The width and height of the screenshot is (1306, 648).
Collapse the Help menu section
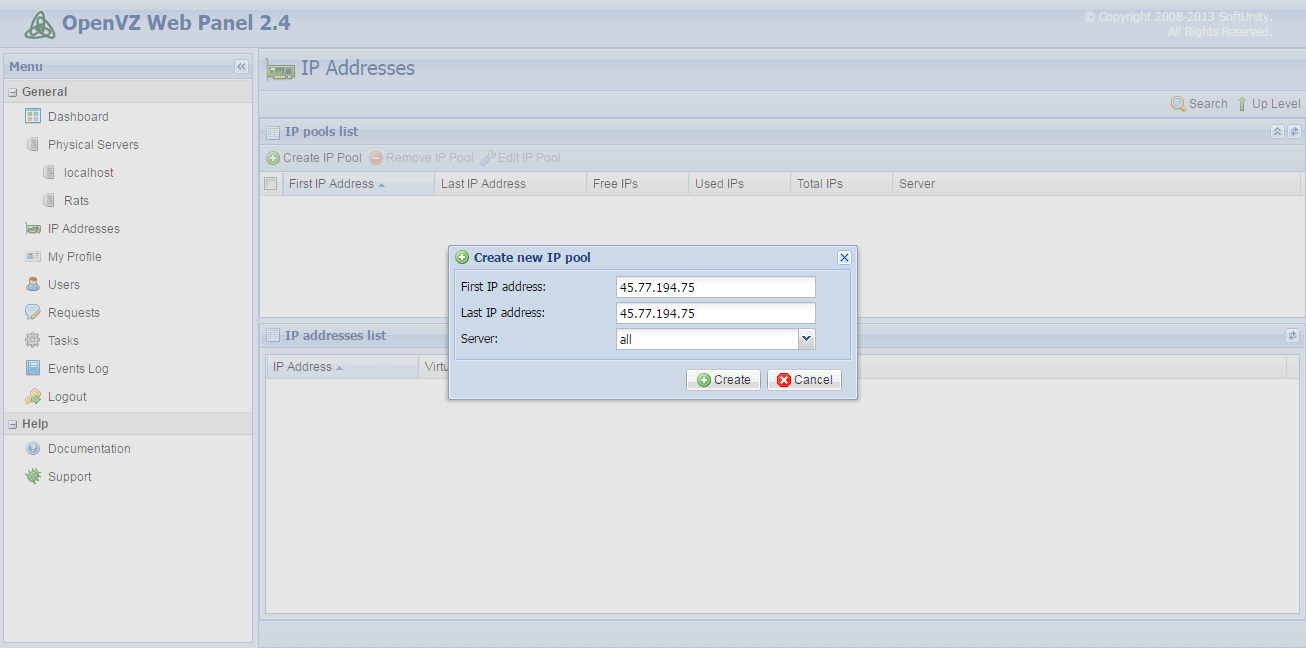tap(13, 424)
